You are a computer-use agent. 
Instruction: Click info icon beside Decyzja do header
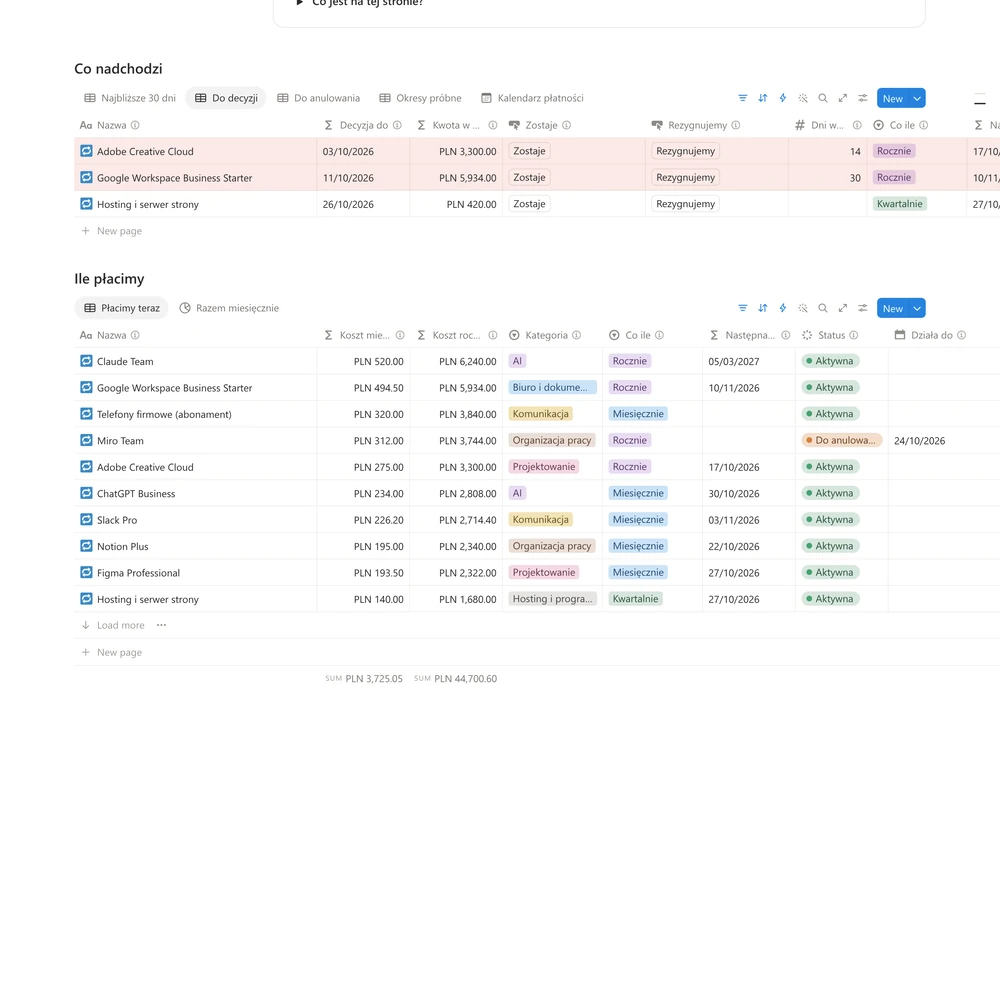click(397, 125)
